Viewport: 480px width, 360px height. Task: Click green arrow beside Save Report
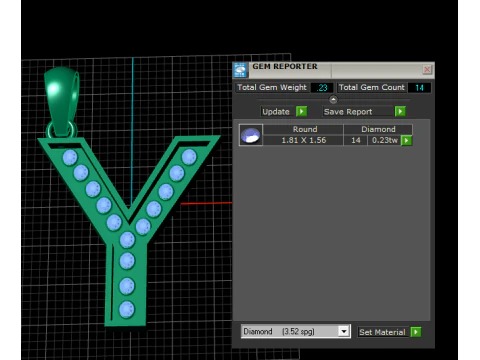click(400, 111)
